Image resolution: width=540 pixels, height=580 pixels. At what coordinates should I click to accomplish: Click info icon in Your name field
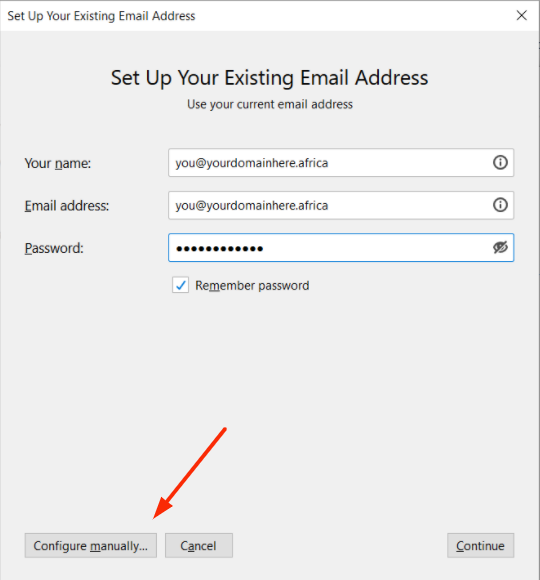tap(500, 162)
